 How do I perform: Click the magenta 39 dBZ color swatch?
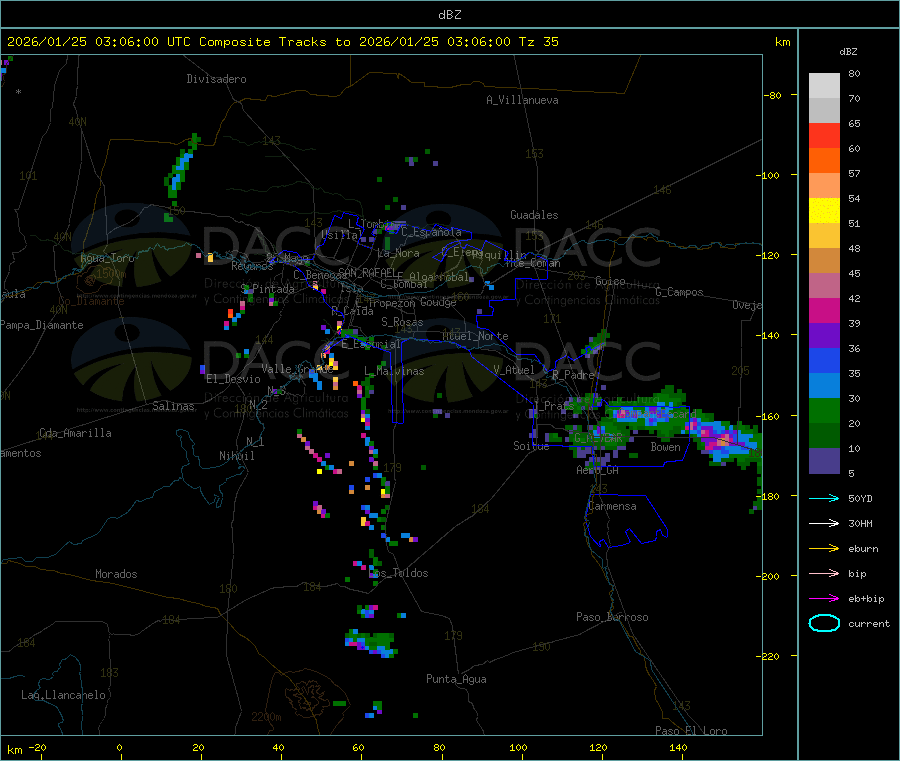click(824, 310)
